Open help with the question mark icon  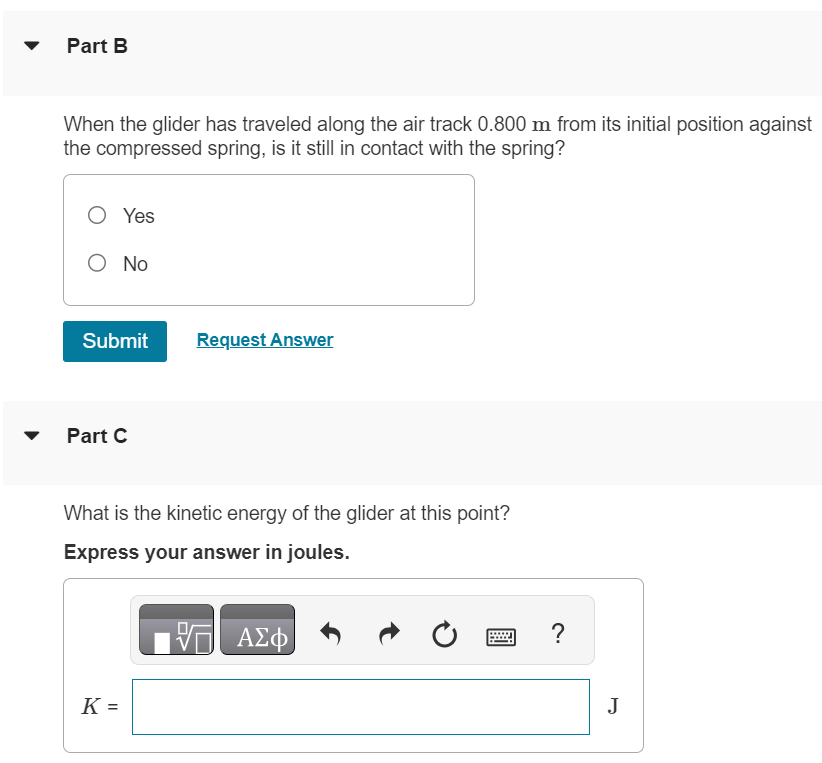pos(558,633)
